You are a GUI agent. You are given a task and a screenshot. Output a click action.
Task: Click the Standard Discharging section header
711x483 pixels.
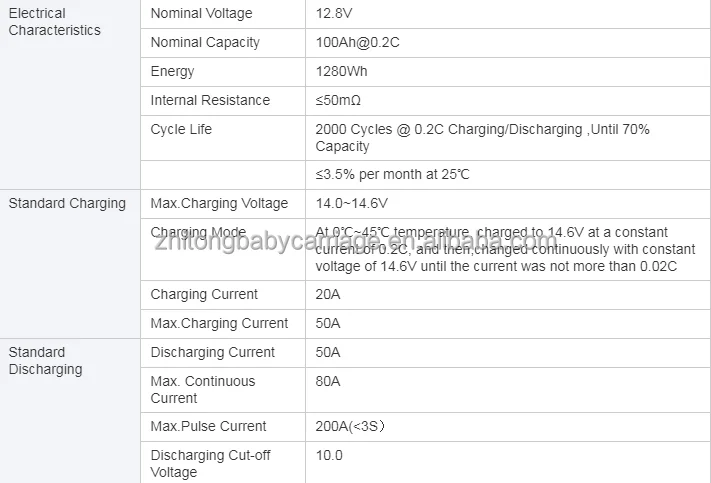point(45,361)
